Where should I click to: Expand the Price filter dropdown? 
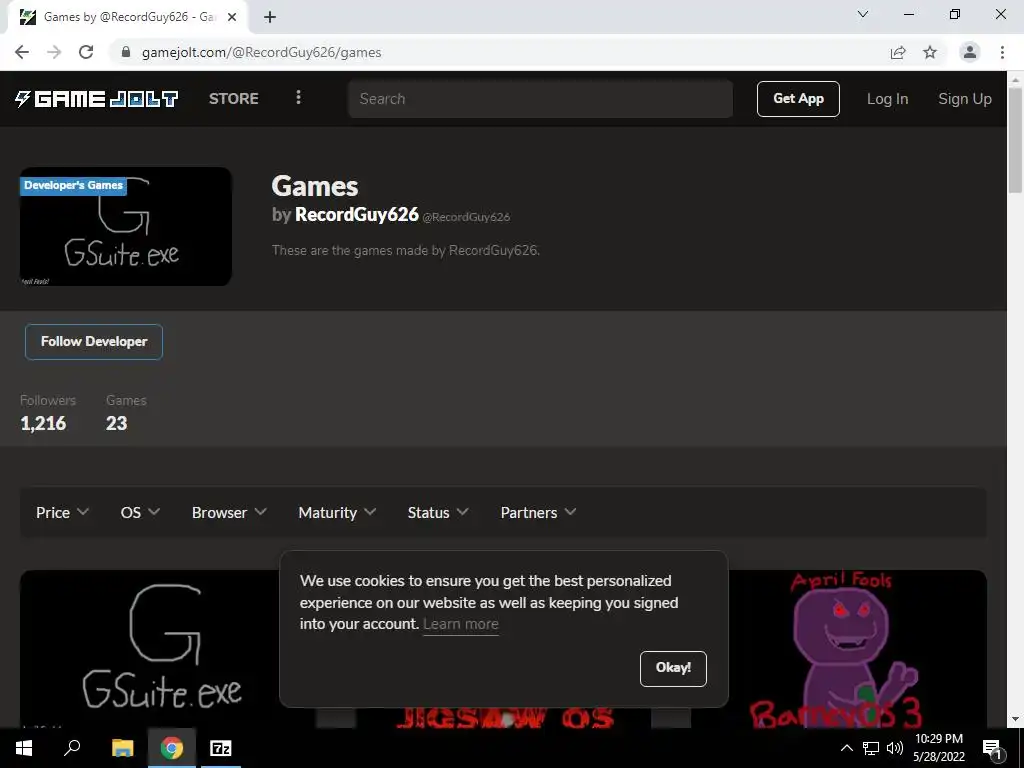(x=62, y=513)
